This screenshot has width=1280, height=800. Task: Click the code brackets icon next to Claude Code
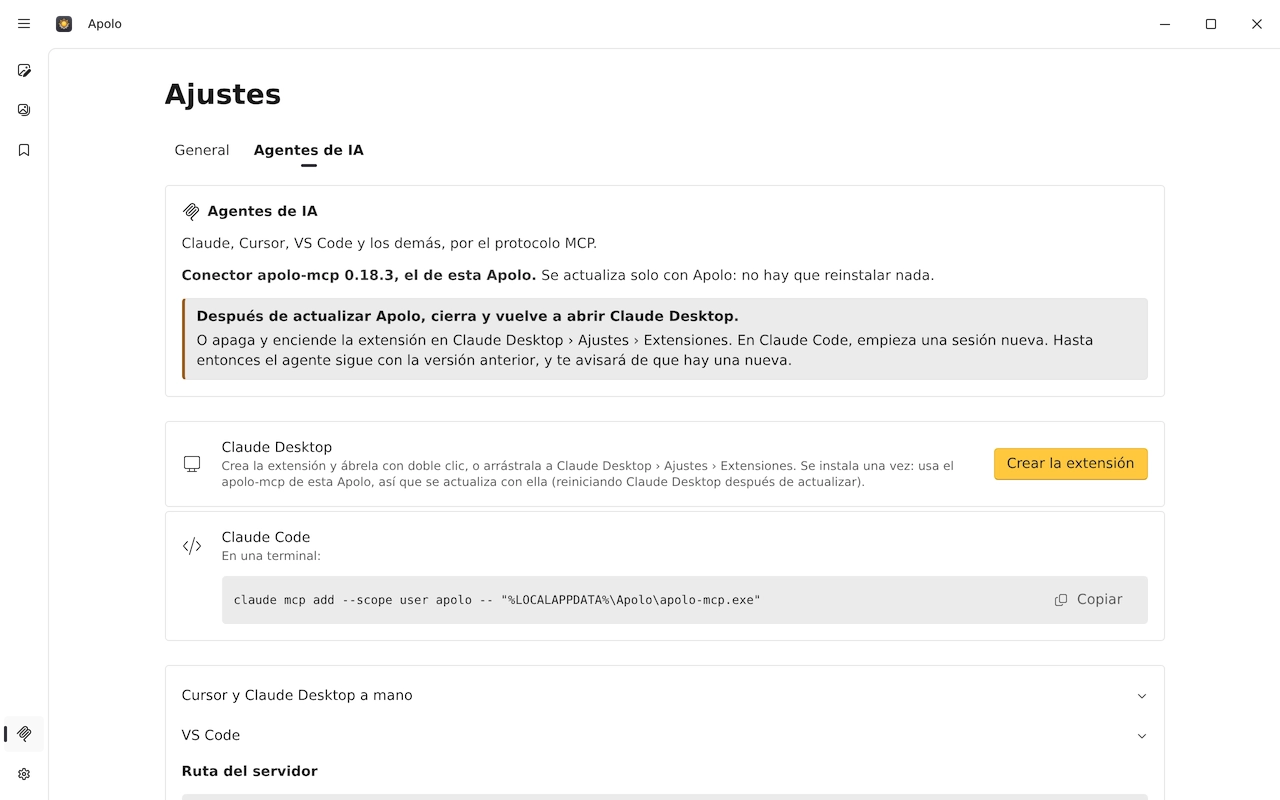coord(192,546)
